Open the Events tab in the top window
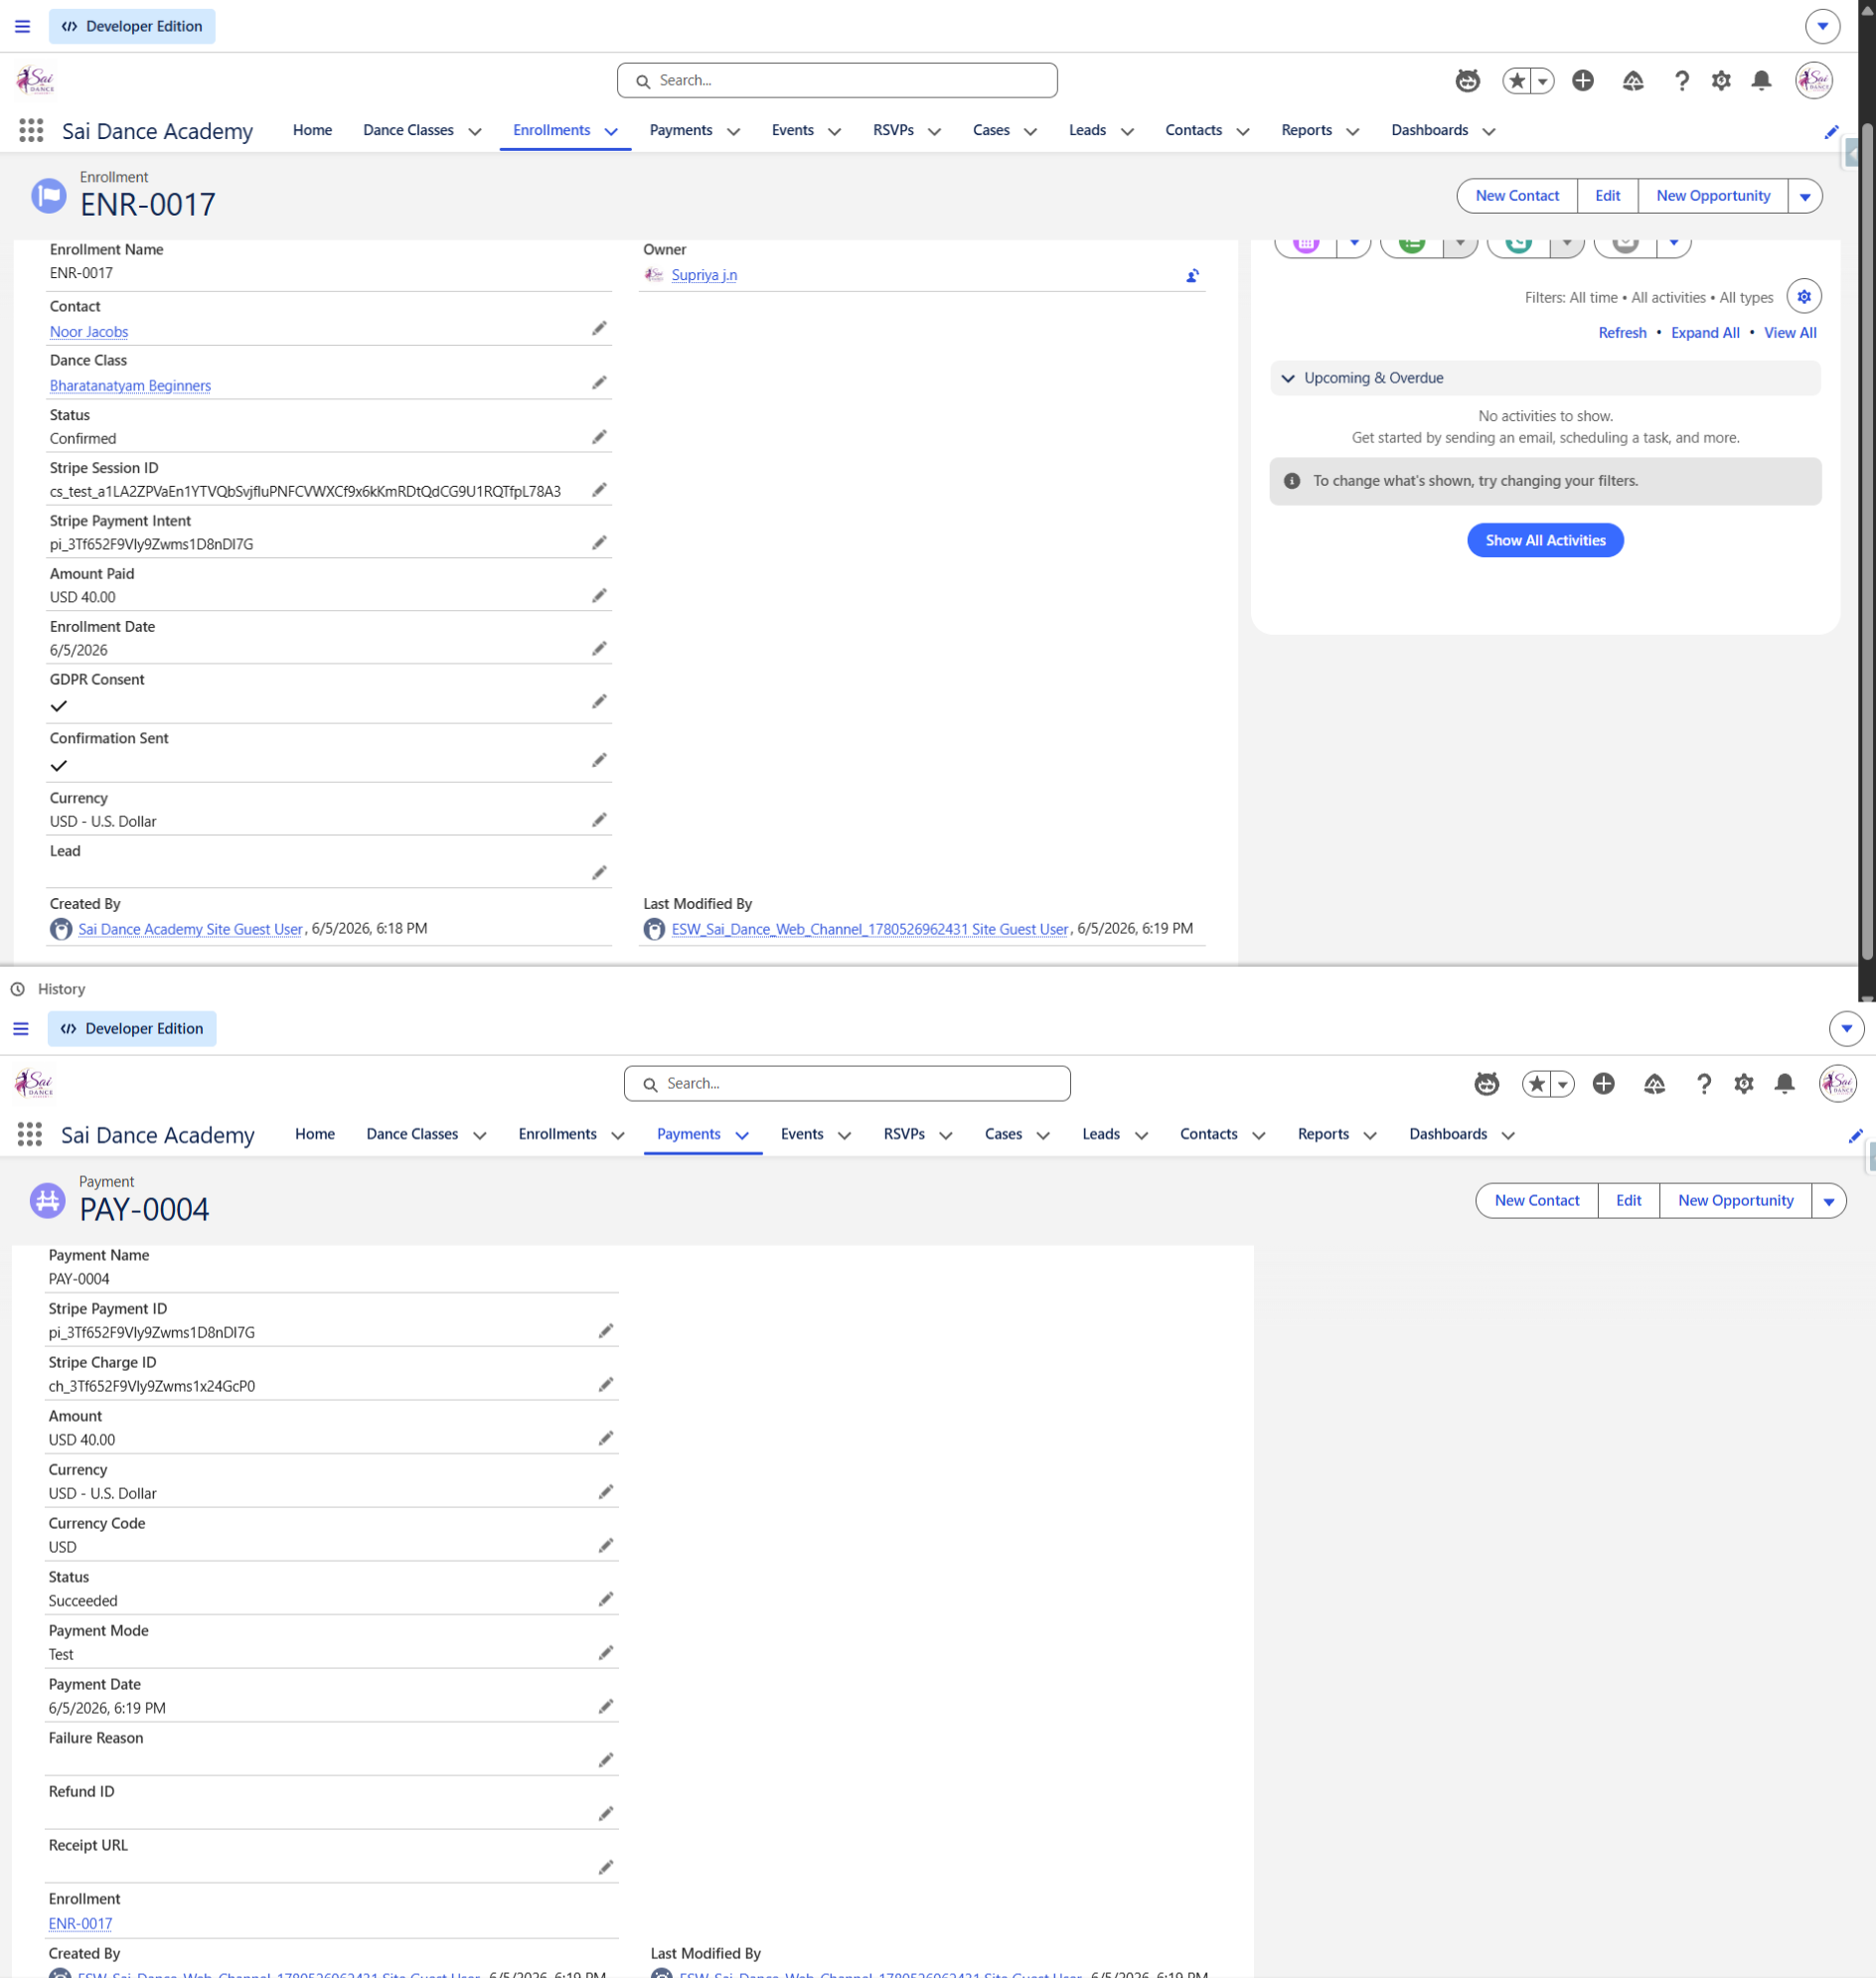The height and width of the screenshot is (1978, 1876). coord(793,130)
